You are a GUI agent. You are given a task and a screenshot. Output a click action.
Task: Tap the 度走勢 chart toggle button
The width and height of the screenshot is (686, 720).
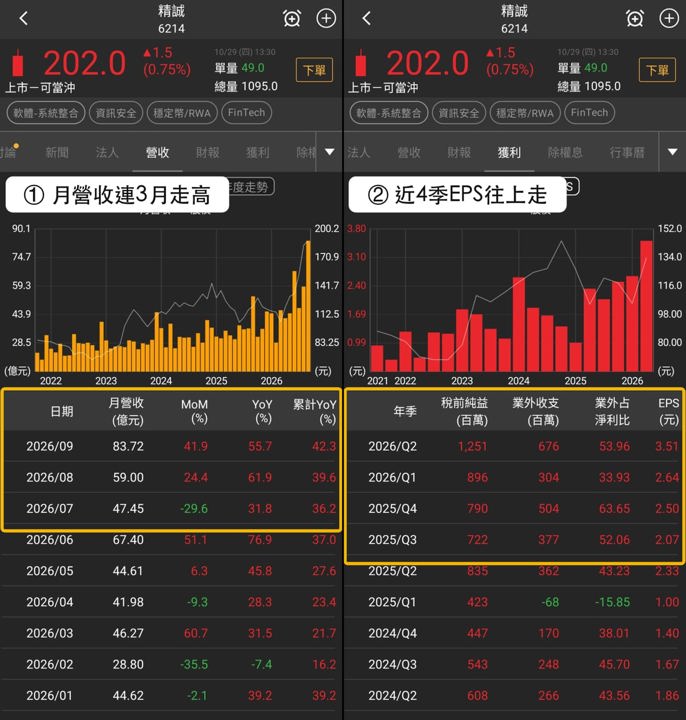click(x=252, y=186)
